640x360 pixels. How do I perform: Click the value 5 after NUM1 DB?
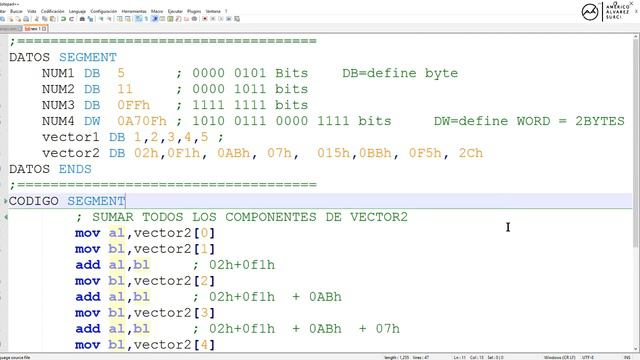click(x=121, y=73)
